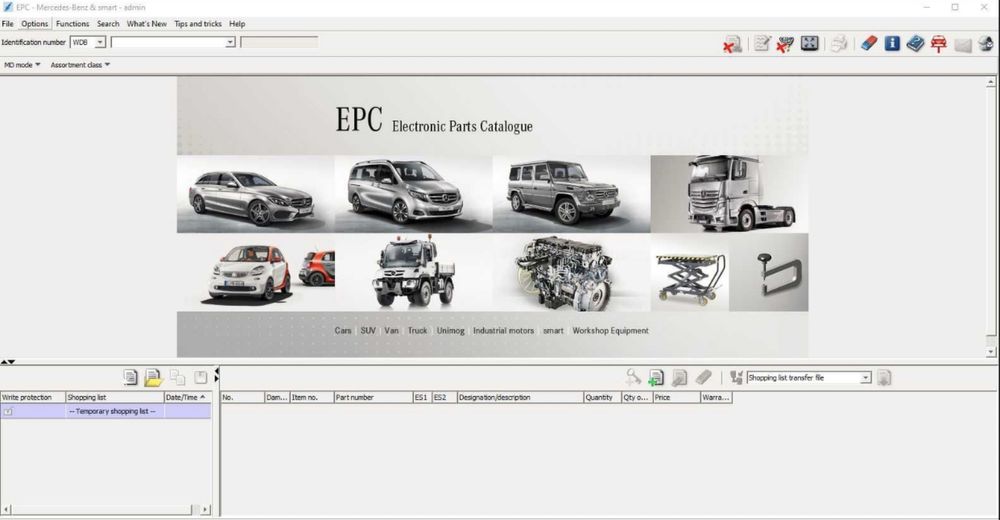
Task: Click the smart link in banner
Action: pyautogui.click(x=553, y=331)
